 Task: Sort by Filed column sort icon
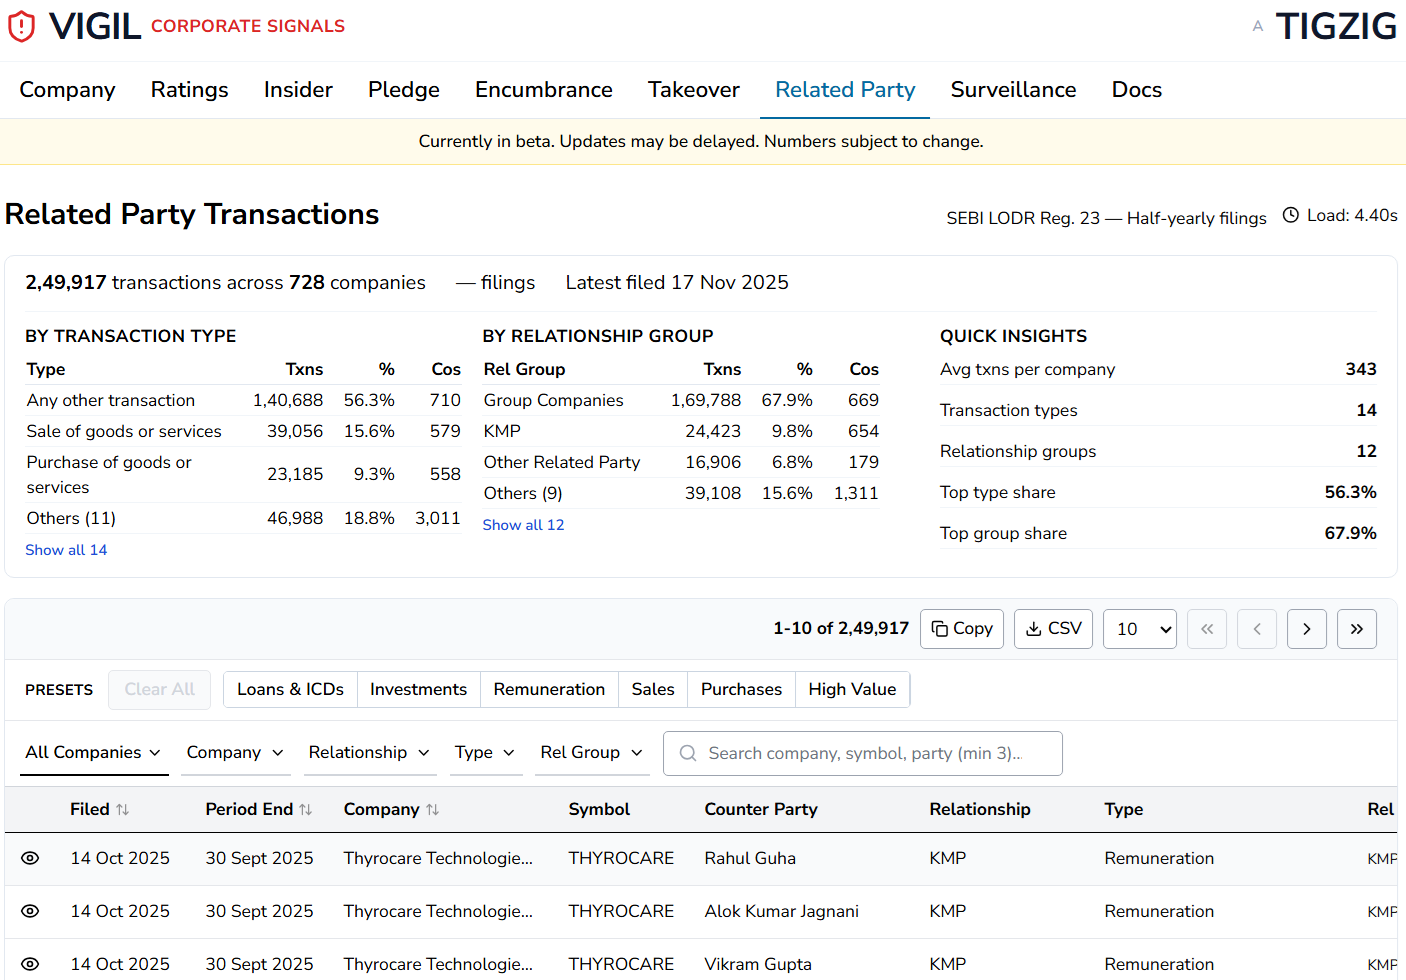point(123,810)
